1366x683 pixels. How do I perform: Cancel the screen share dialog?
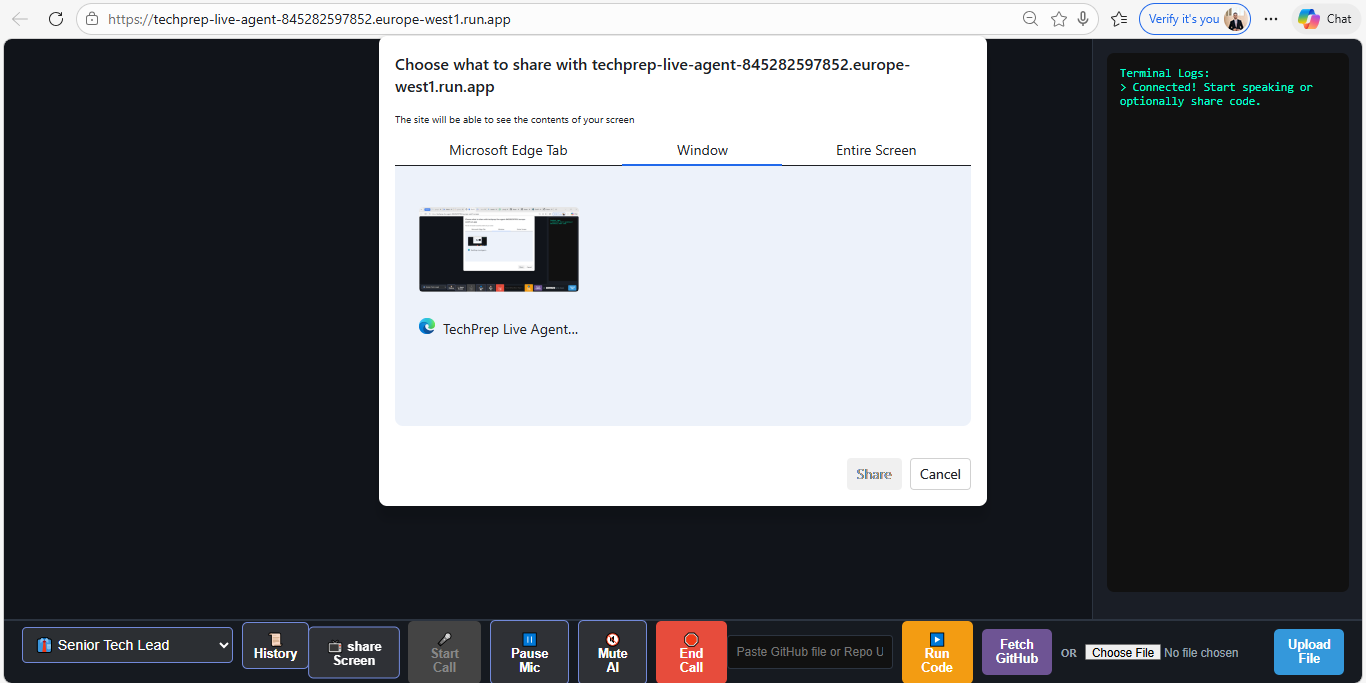(940, 474)
